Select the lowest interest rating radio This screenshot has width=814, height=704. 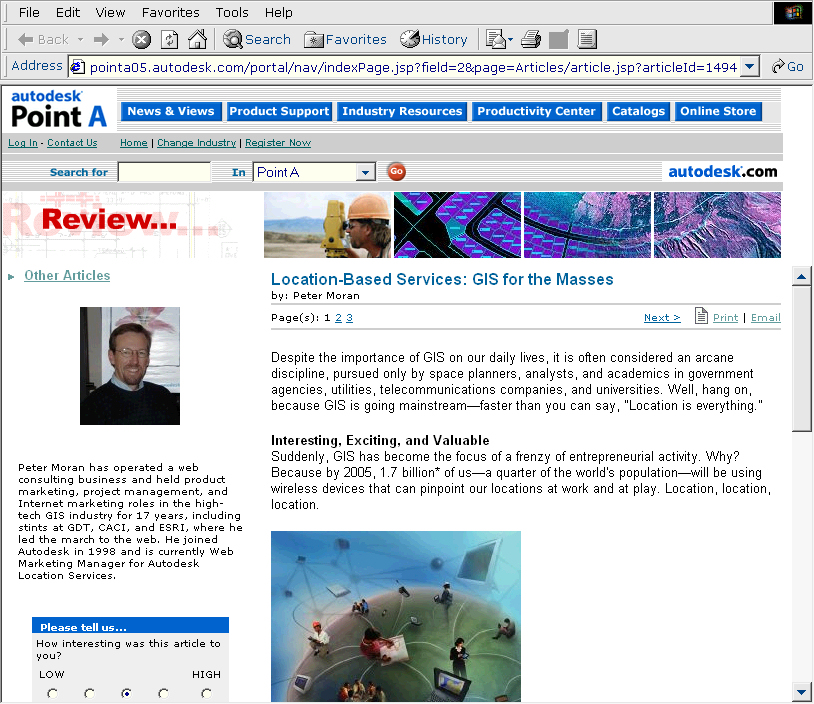point(52,693)
